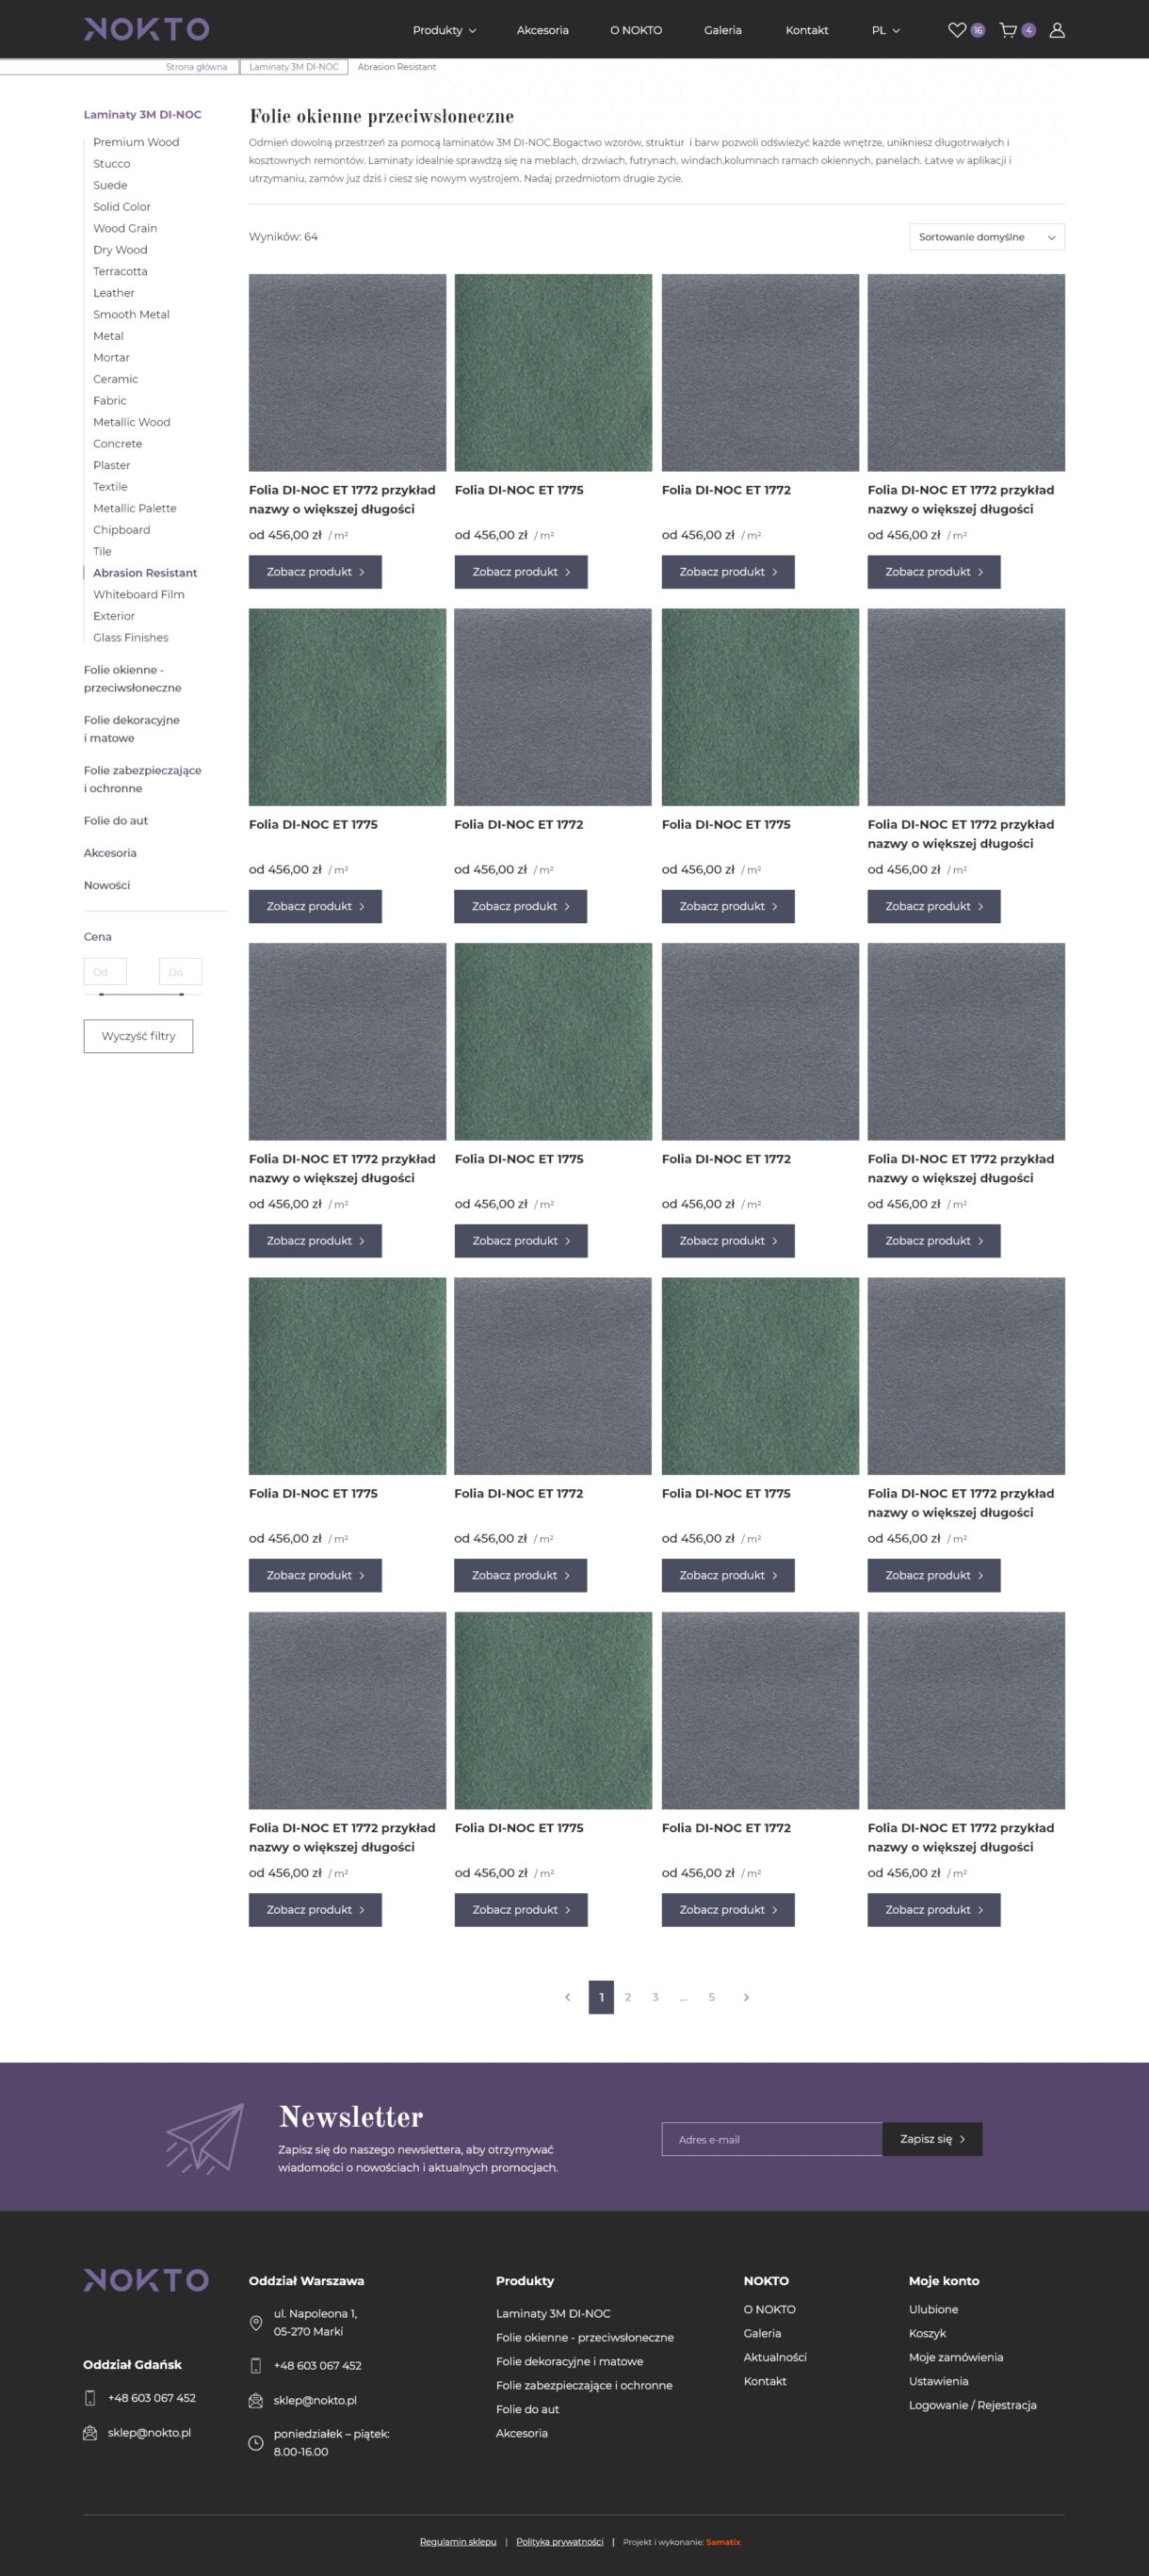The width and height of the screenshot is (1149, 2576).
Task: Expand the Produkty menu
Action: pos(444,30)
